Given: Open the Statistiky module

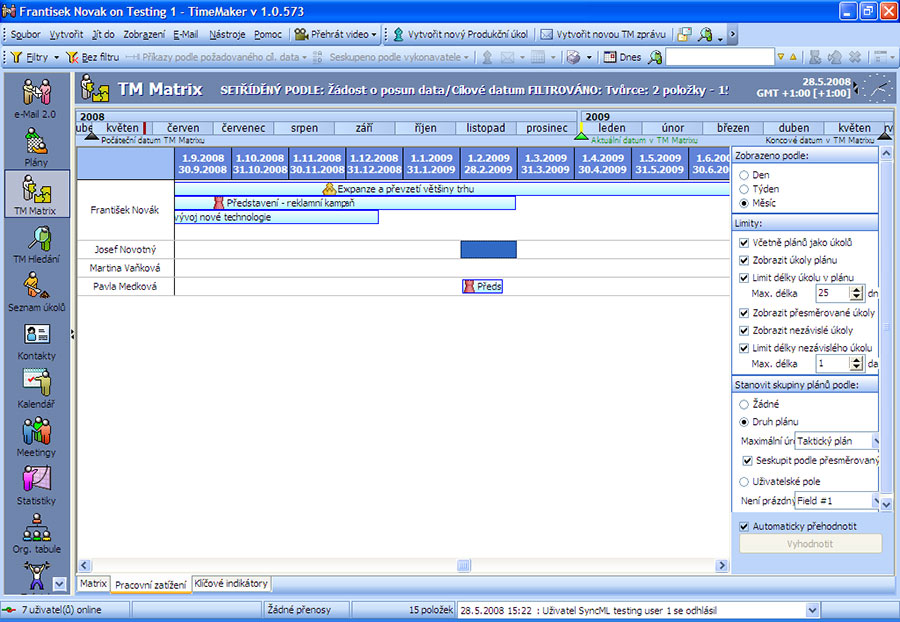Looking at the screenshot, I should [x=37, y=484].
